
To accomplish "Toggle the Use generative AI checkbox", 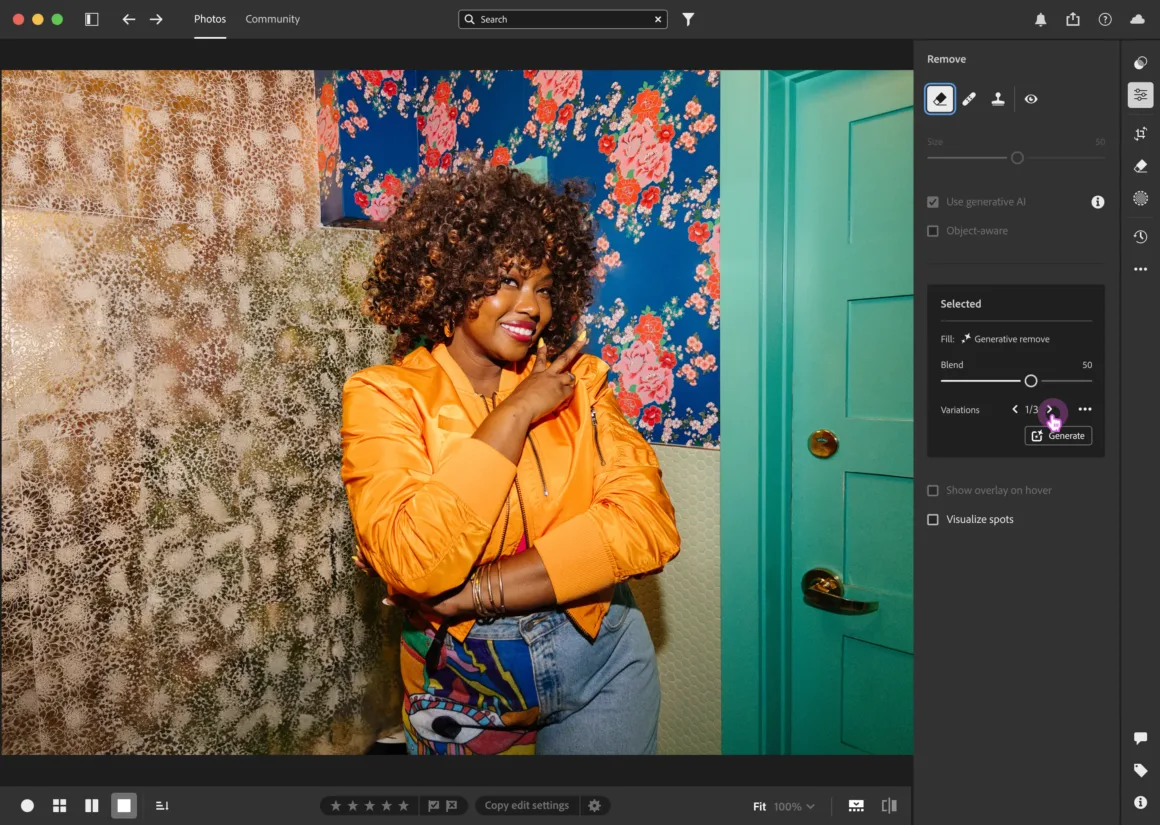I will pos(933,202).
